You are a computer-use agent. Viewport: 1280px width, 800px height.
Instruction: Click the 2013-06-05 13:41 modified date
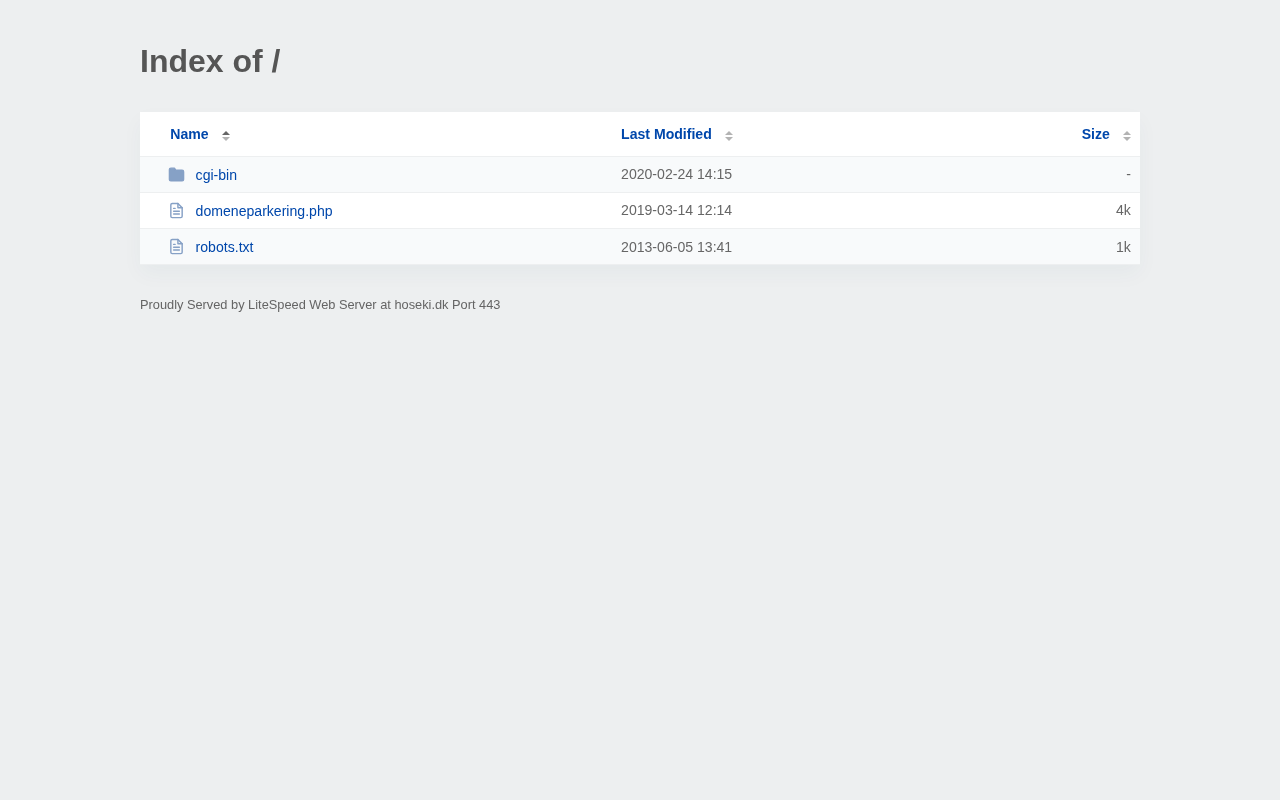tap(676, 247)
